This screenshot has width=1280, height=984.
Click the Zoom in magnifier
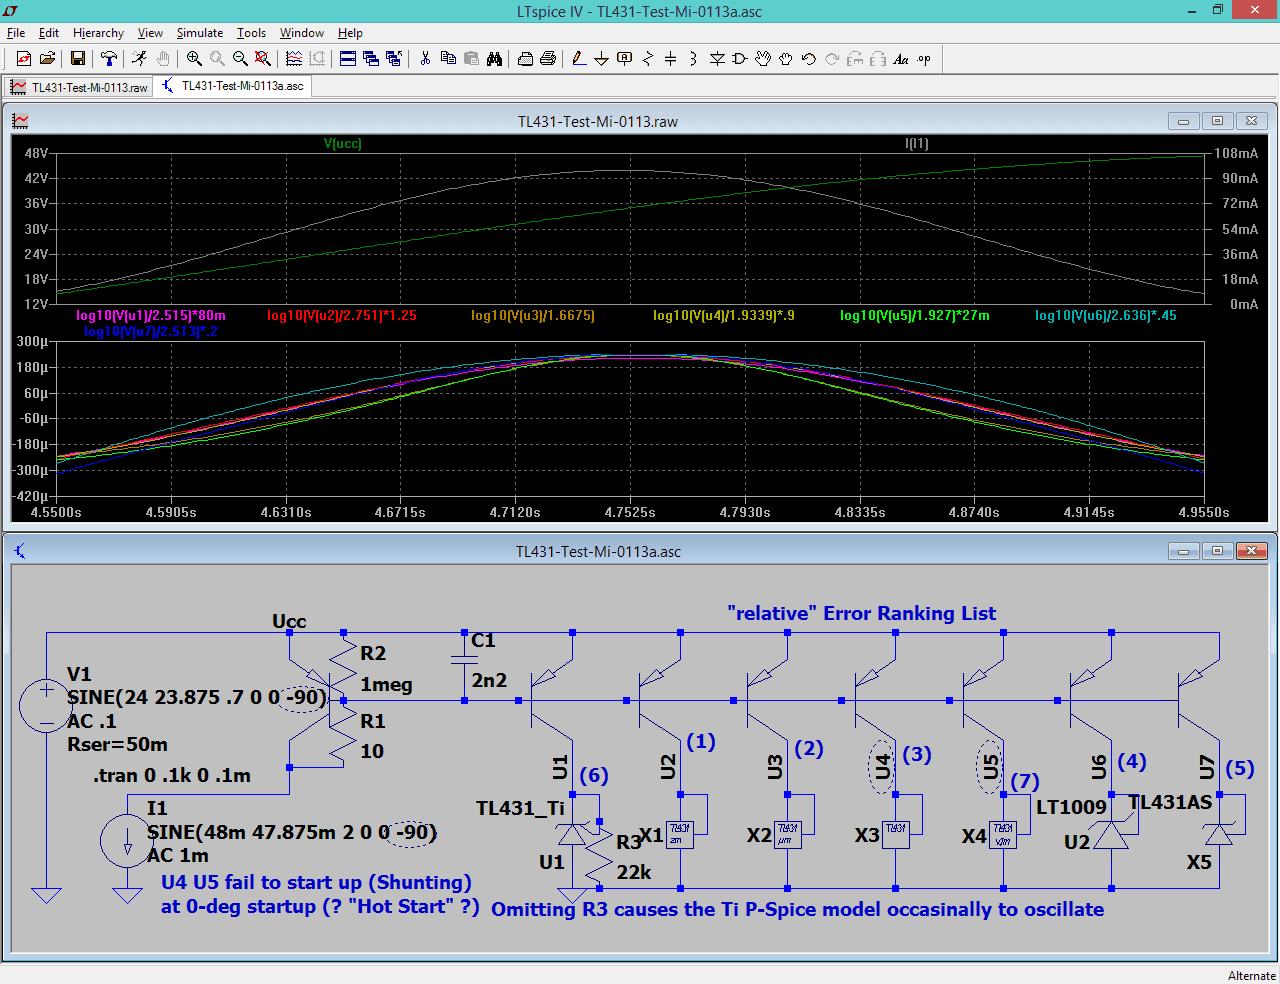tap(194, 59)
